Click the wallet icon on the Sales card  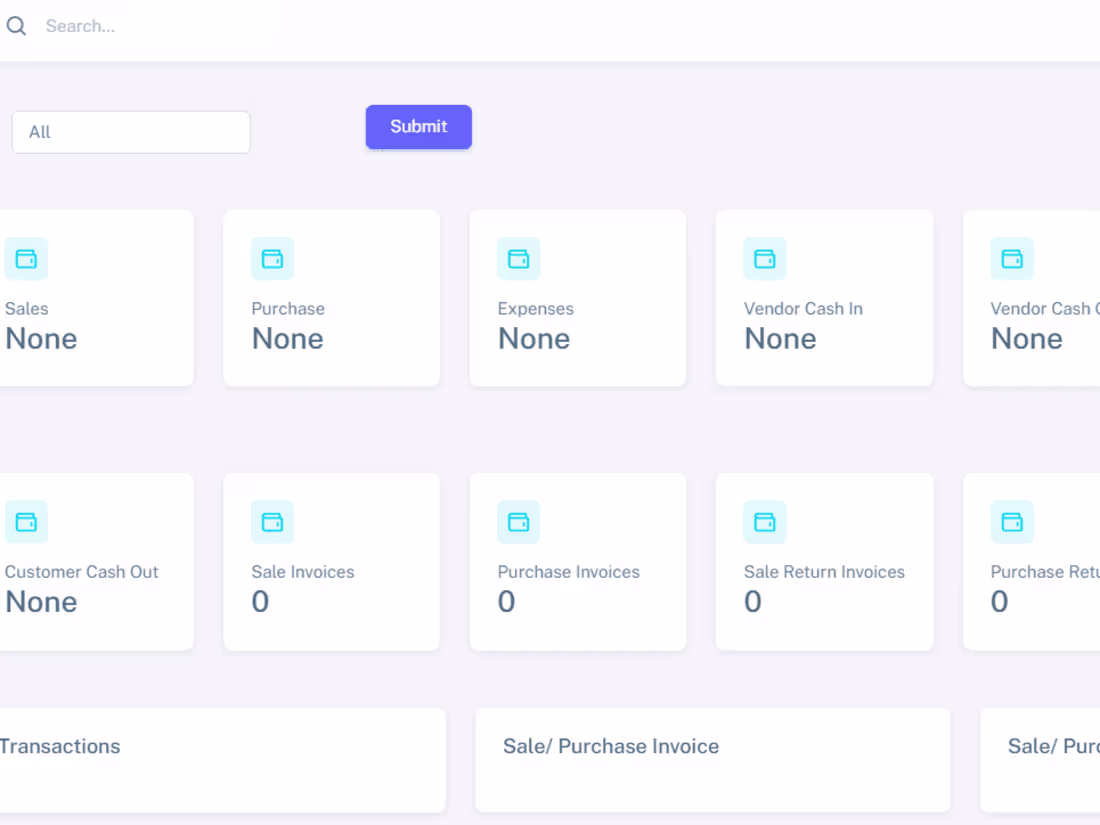pyautogui.click(x=26, y=258)
